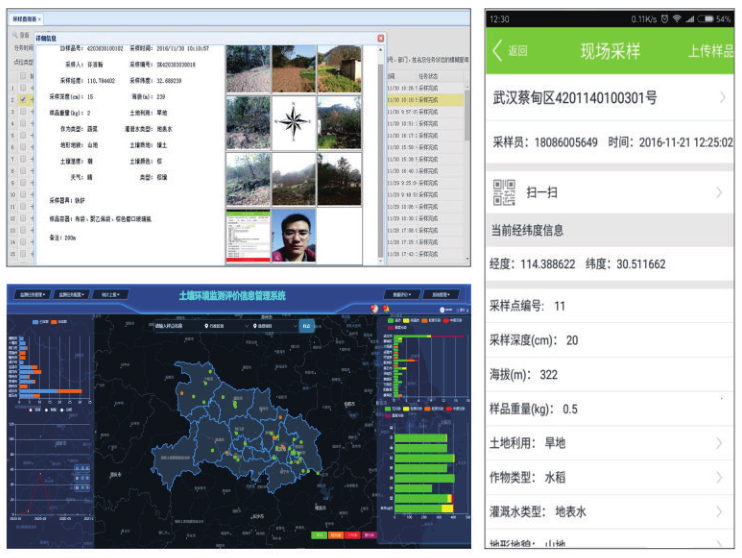Open the photo showing the small hut on the field

pos(339,69)
